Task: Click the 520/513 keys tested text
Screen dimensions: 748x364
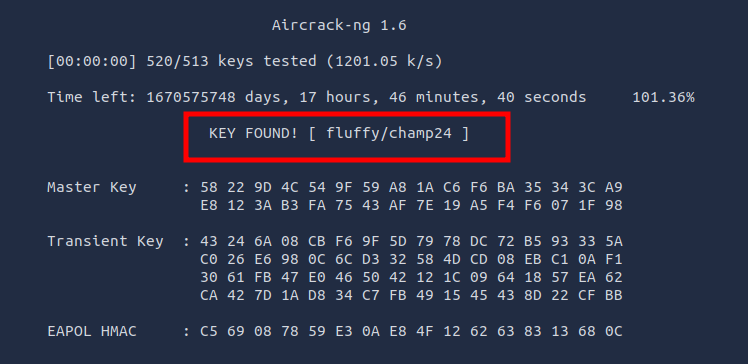Action: (x=231, y=61)
